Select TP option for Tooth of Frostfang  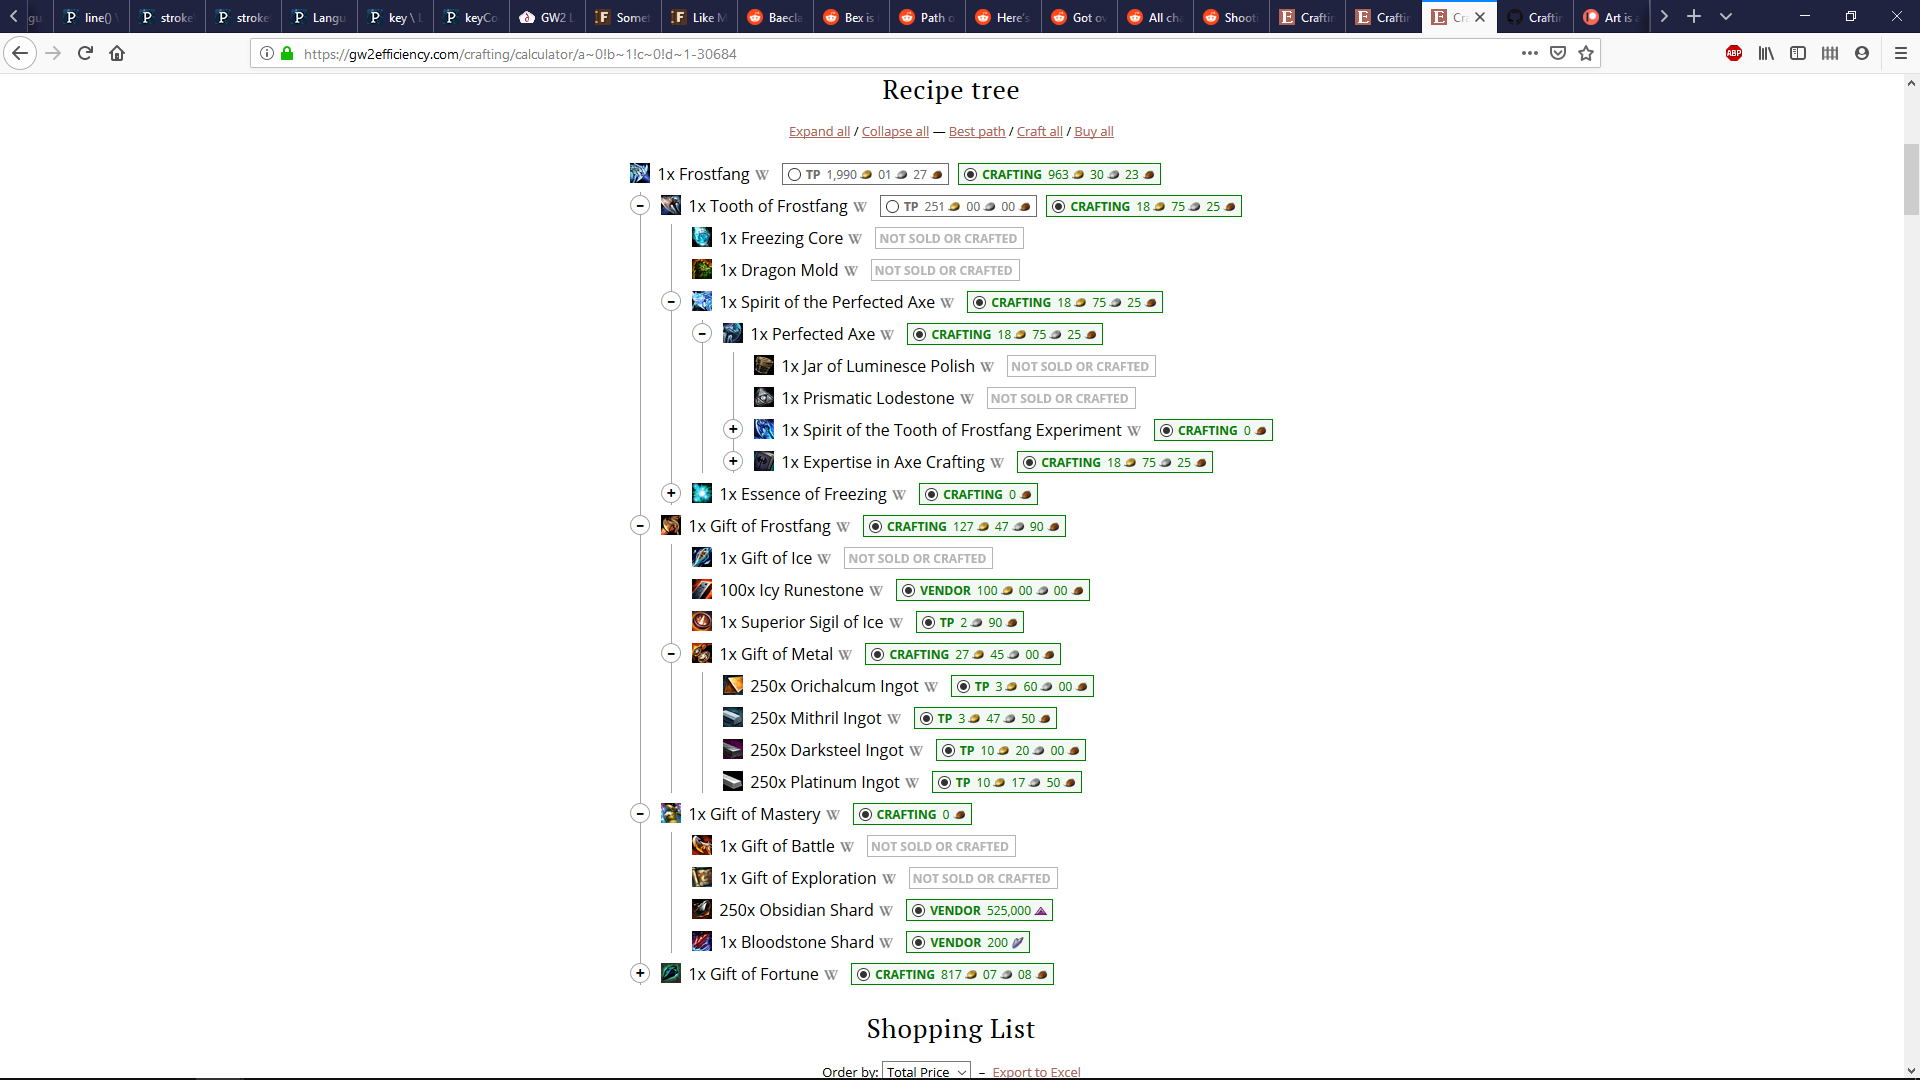click(x=893, y=206)
